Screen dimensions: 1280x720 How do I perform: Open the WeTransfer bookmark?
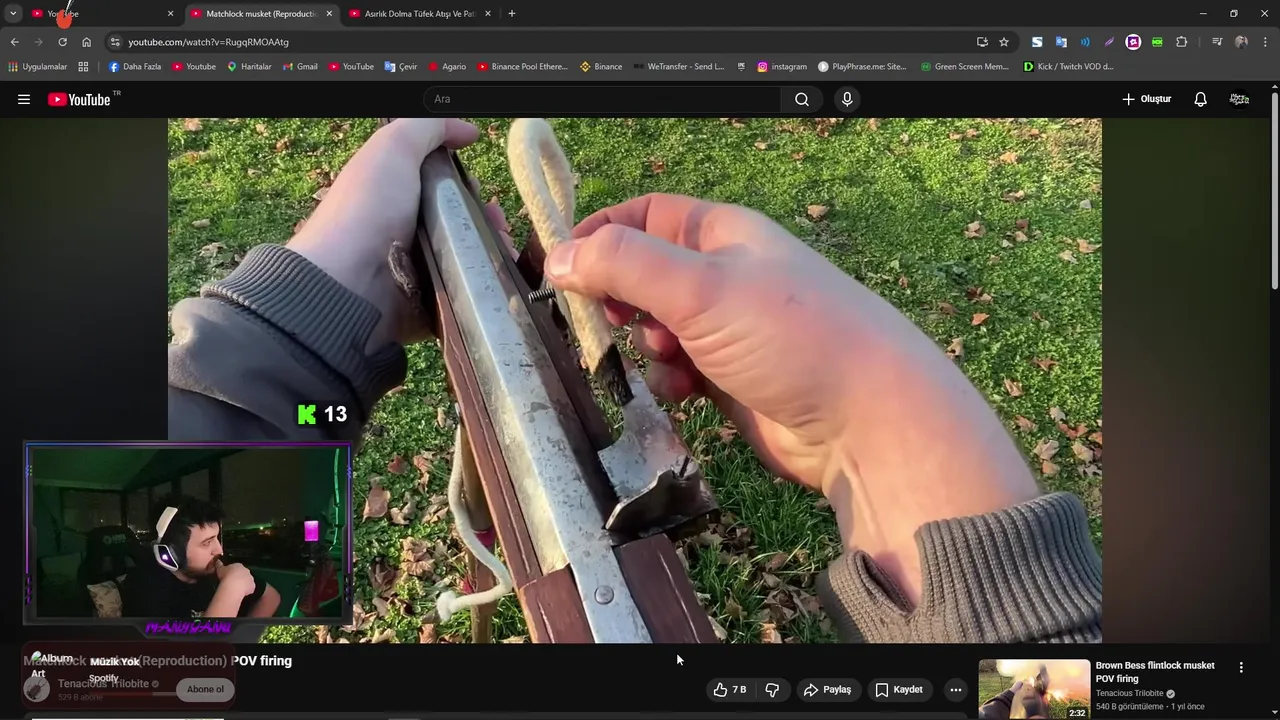coord(678,67)
